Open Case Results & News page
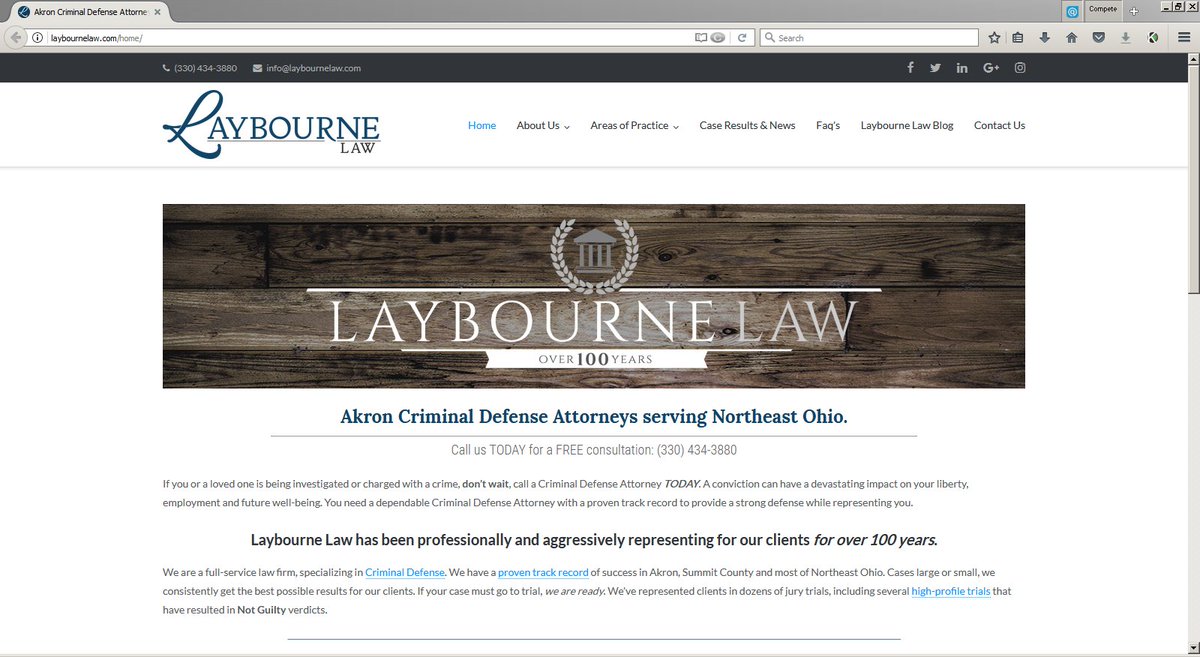The height and width of the screenshot is (657, 1200). tap(747, 126)
